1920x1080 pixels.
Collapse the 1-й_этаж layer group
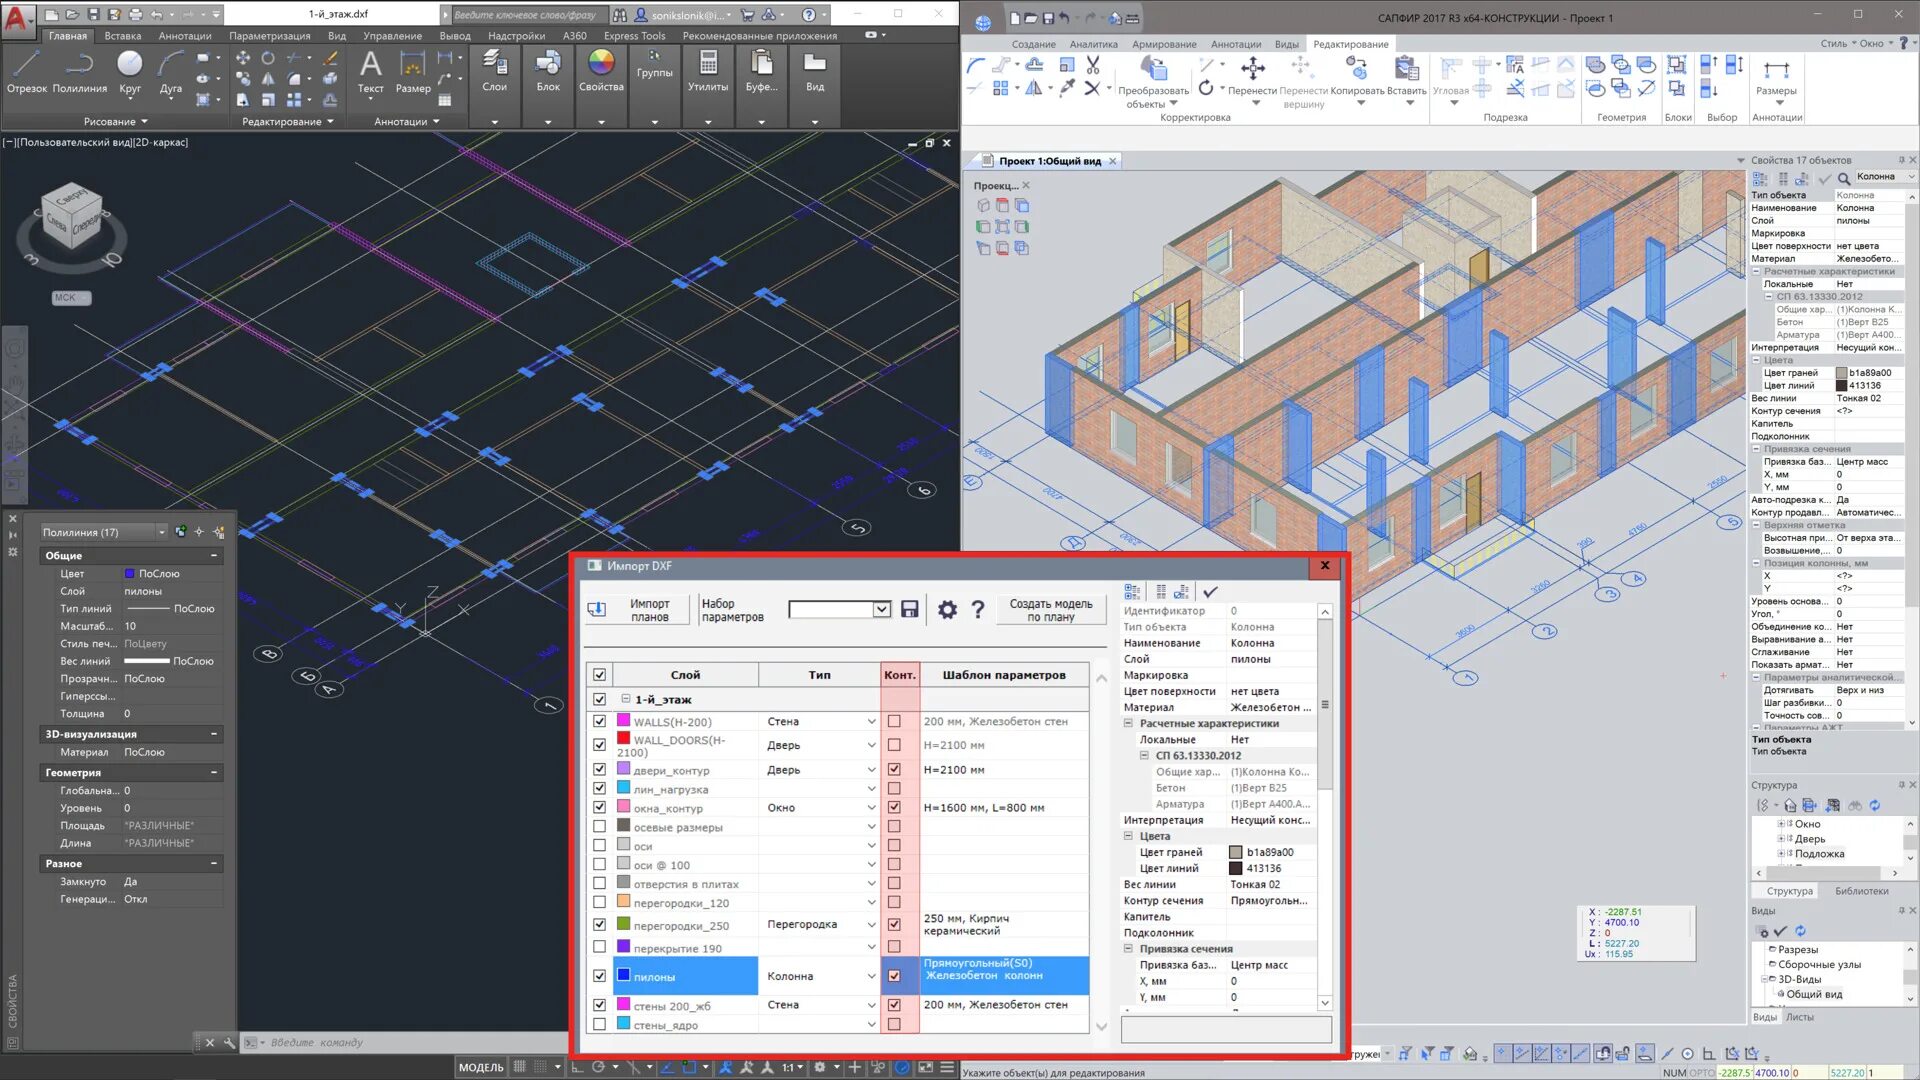[626, 699]
